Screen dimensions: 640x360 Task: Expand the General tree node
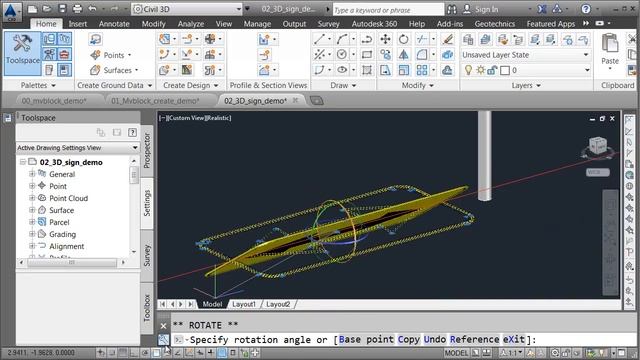click(x=32, y=174)
